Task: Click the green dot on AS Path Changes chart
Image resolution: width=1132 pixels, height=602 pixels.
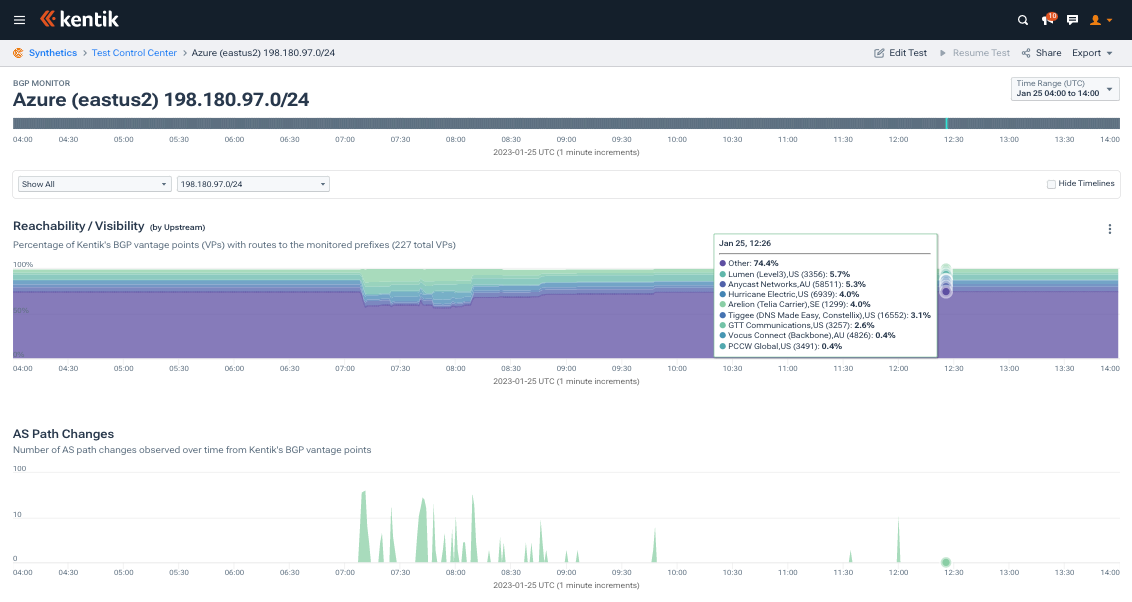Action: pyautogui.click(x=946, y=562)
